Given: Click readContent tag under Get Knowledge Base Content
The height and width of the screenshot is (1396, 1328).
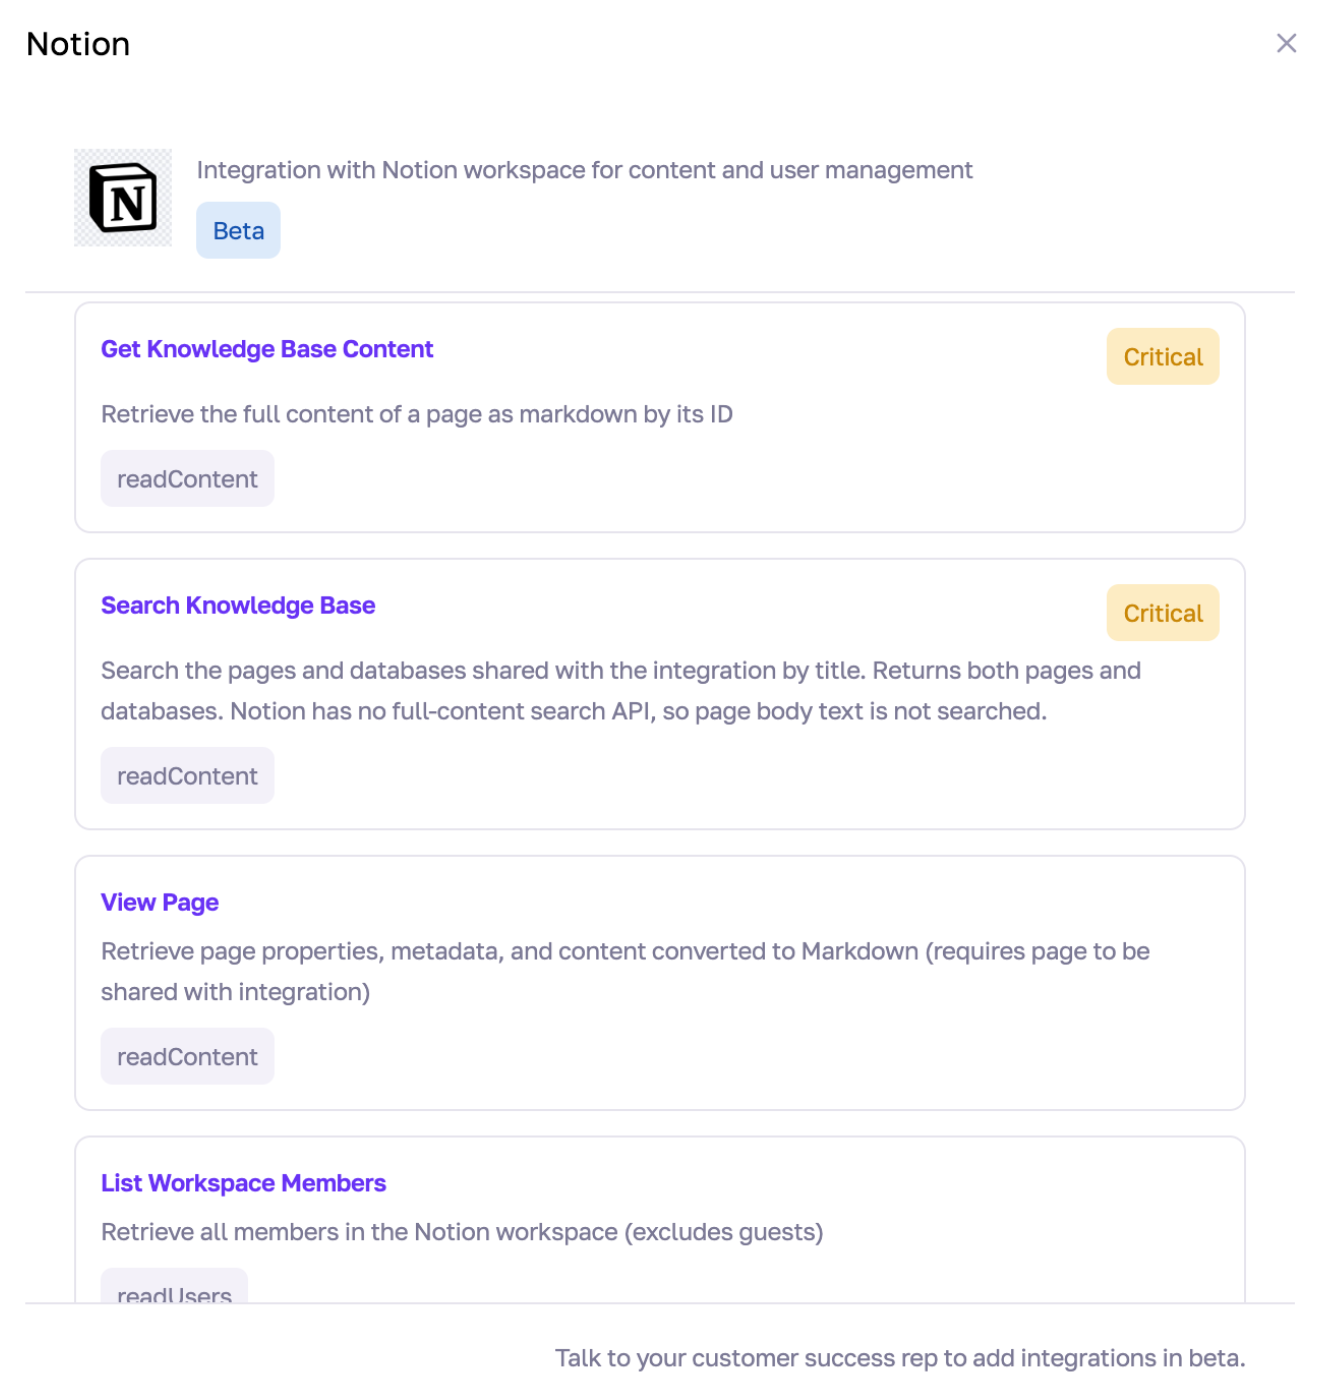Looking at the screenshot, I should 187,479.
